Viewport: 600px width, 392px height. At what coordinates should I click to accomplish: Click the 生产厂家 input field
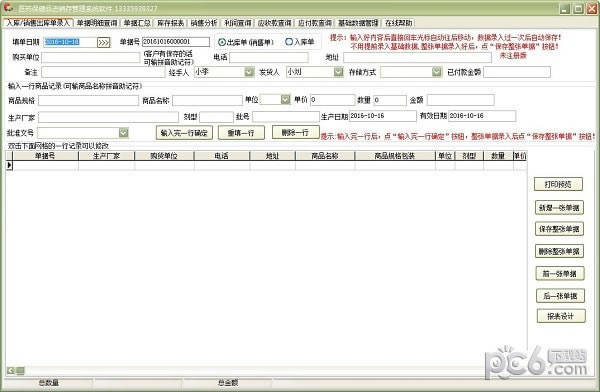pyautogui.click(x=108, y=117)
